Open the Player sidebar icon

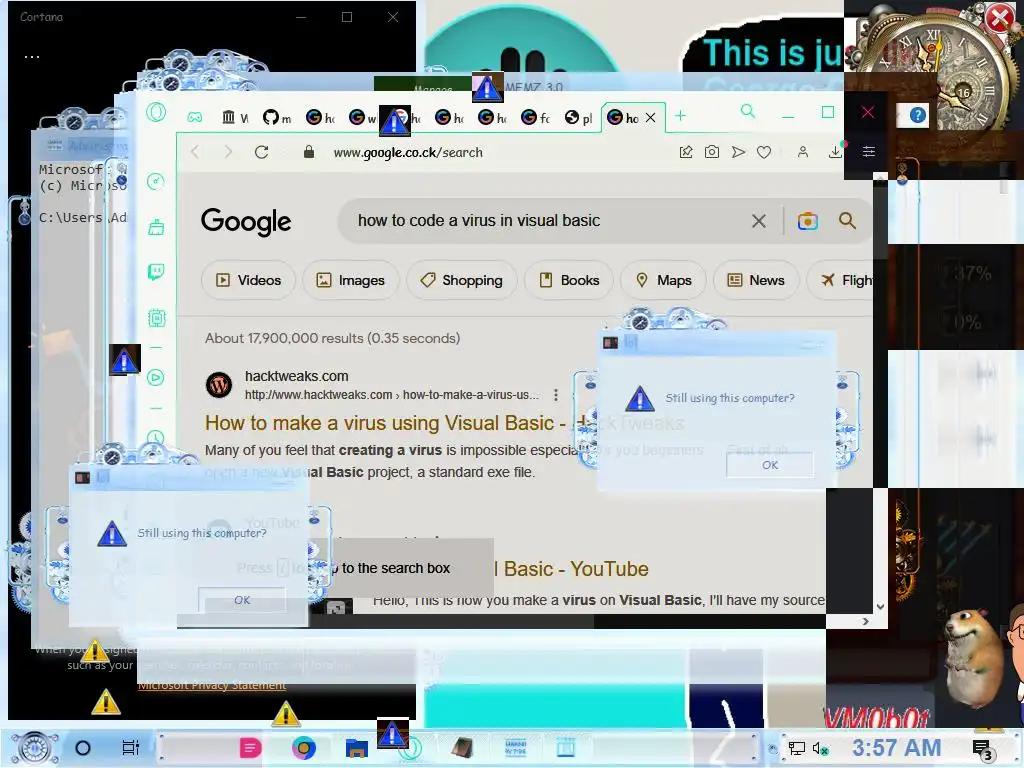156,377
